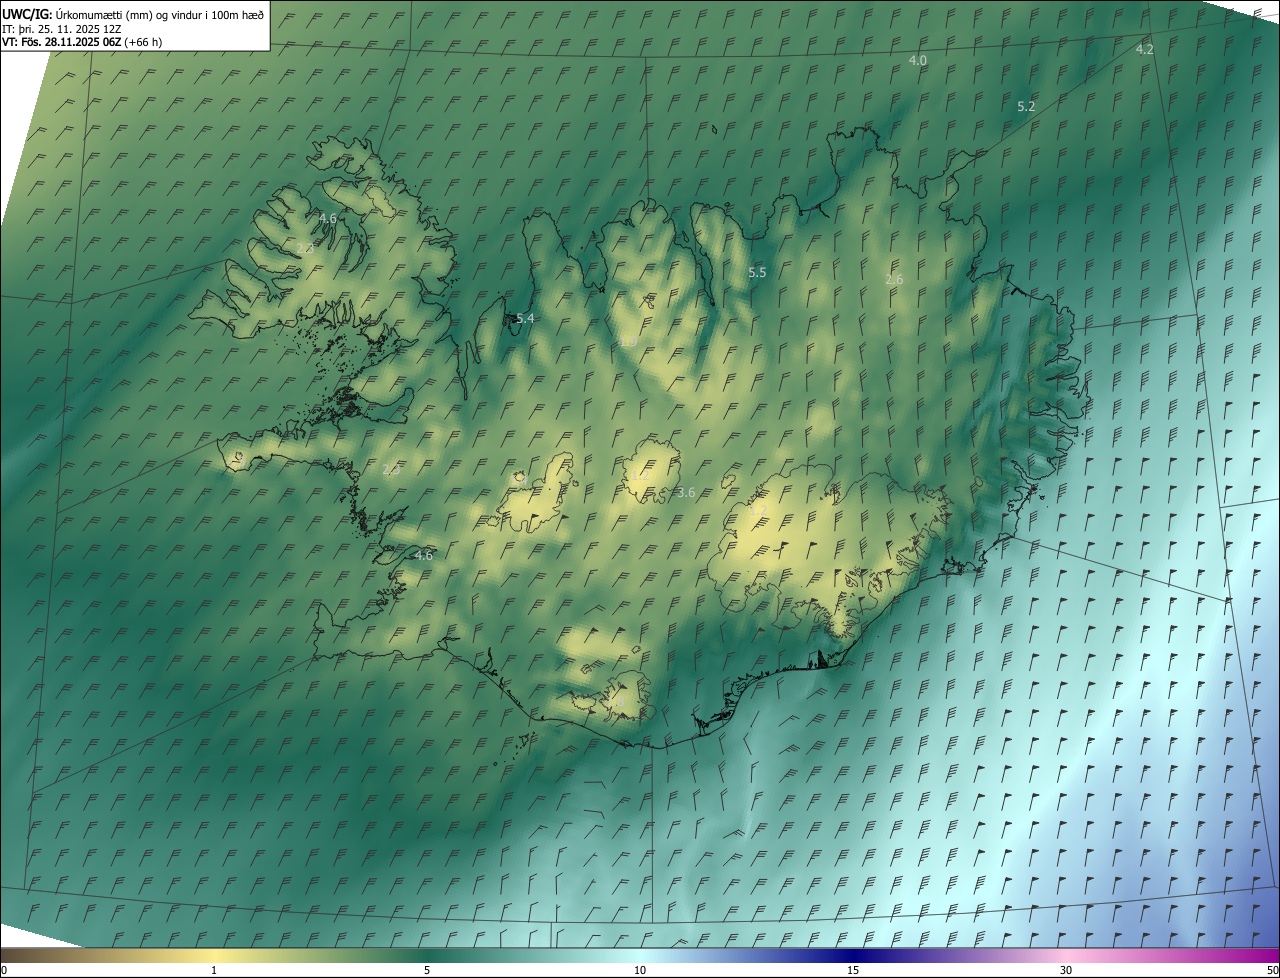Click the colorbar tick label 1
Image resolution: width=1280 pixels, height=978 pixels.
coord(214,970)
